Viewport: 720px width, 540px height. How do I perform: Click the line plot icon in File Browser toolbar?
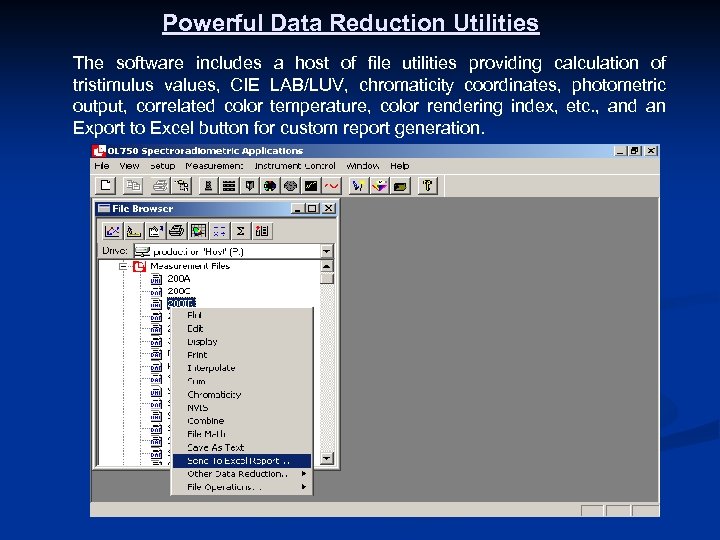click(112, 231)
